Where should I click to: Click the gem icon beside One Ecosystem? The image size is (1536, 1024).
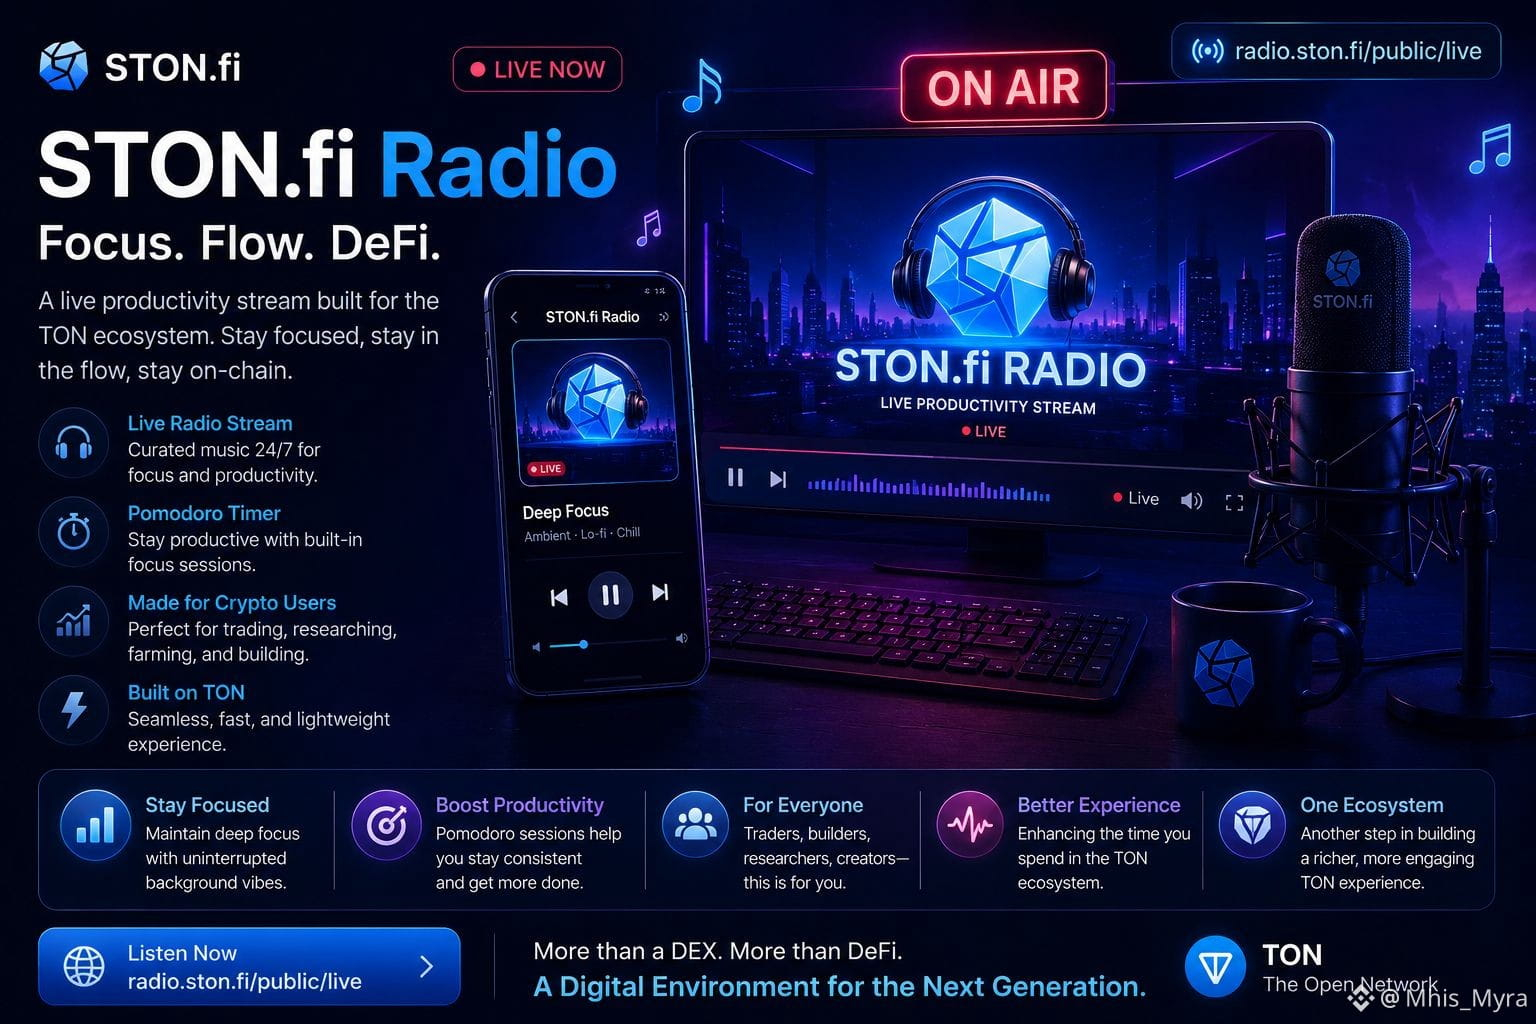click(x=1251, y=825)
